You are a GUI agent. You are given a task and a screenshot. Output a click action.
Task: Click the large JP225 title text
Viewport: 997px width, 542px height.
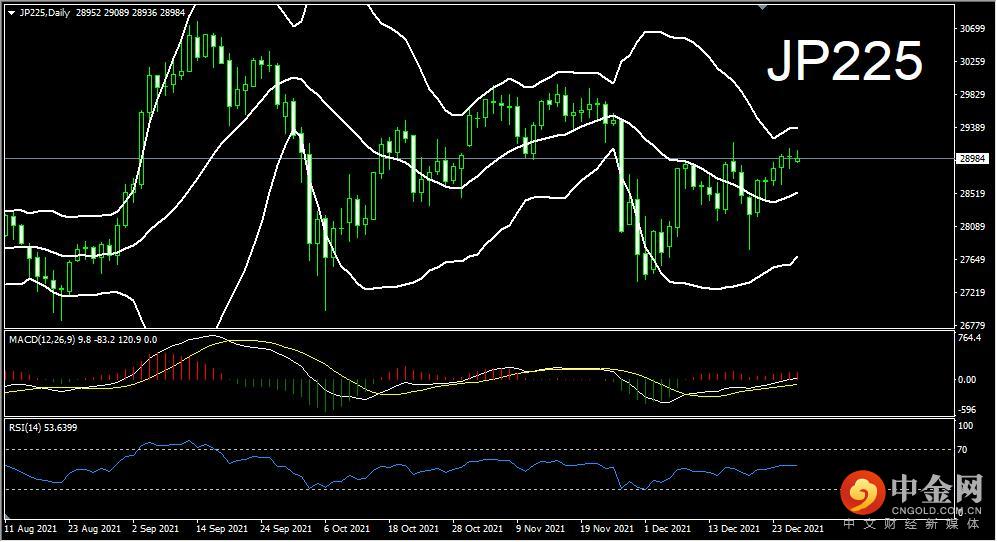844,61
